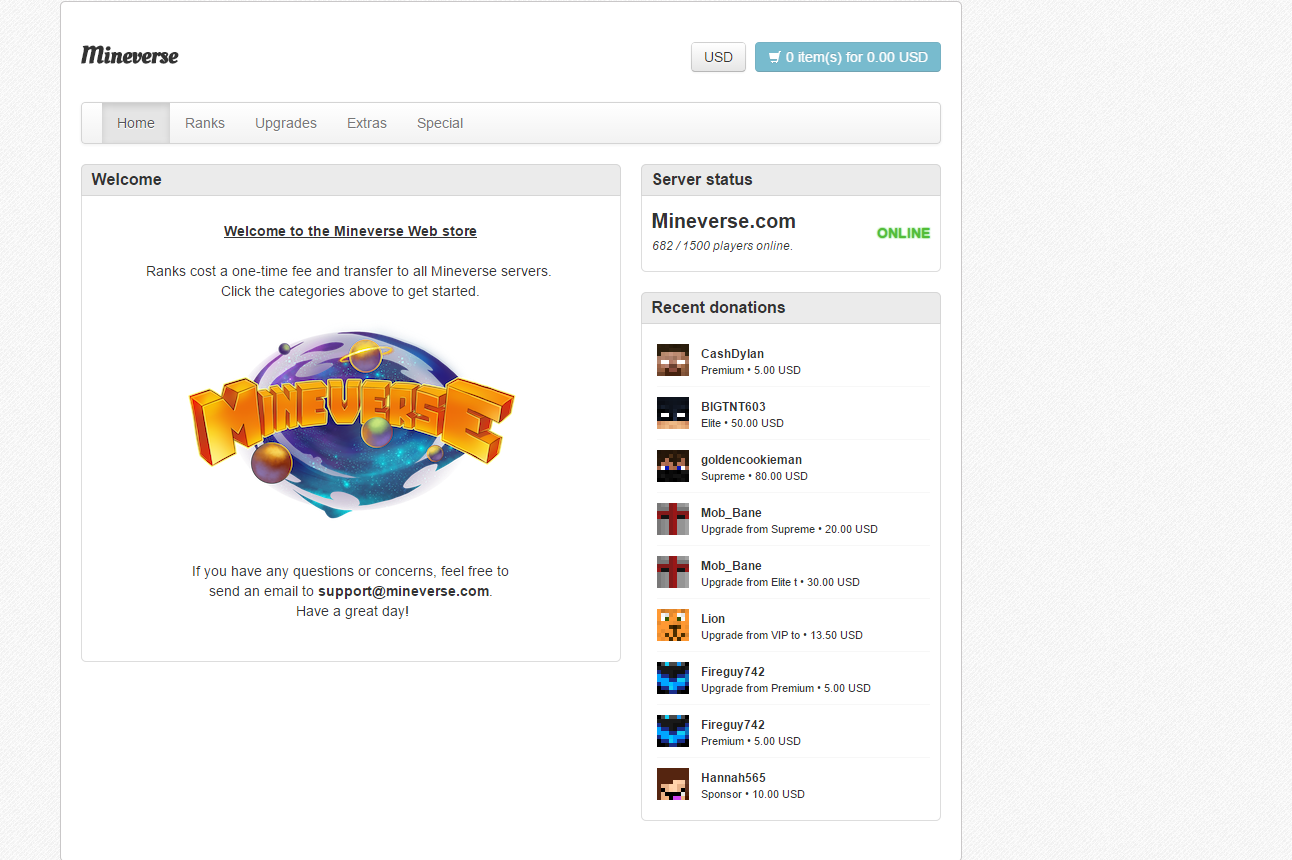Click the Ranks cost a one-time fee sentence

[349, 271]
